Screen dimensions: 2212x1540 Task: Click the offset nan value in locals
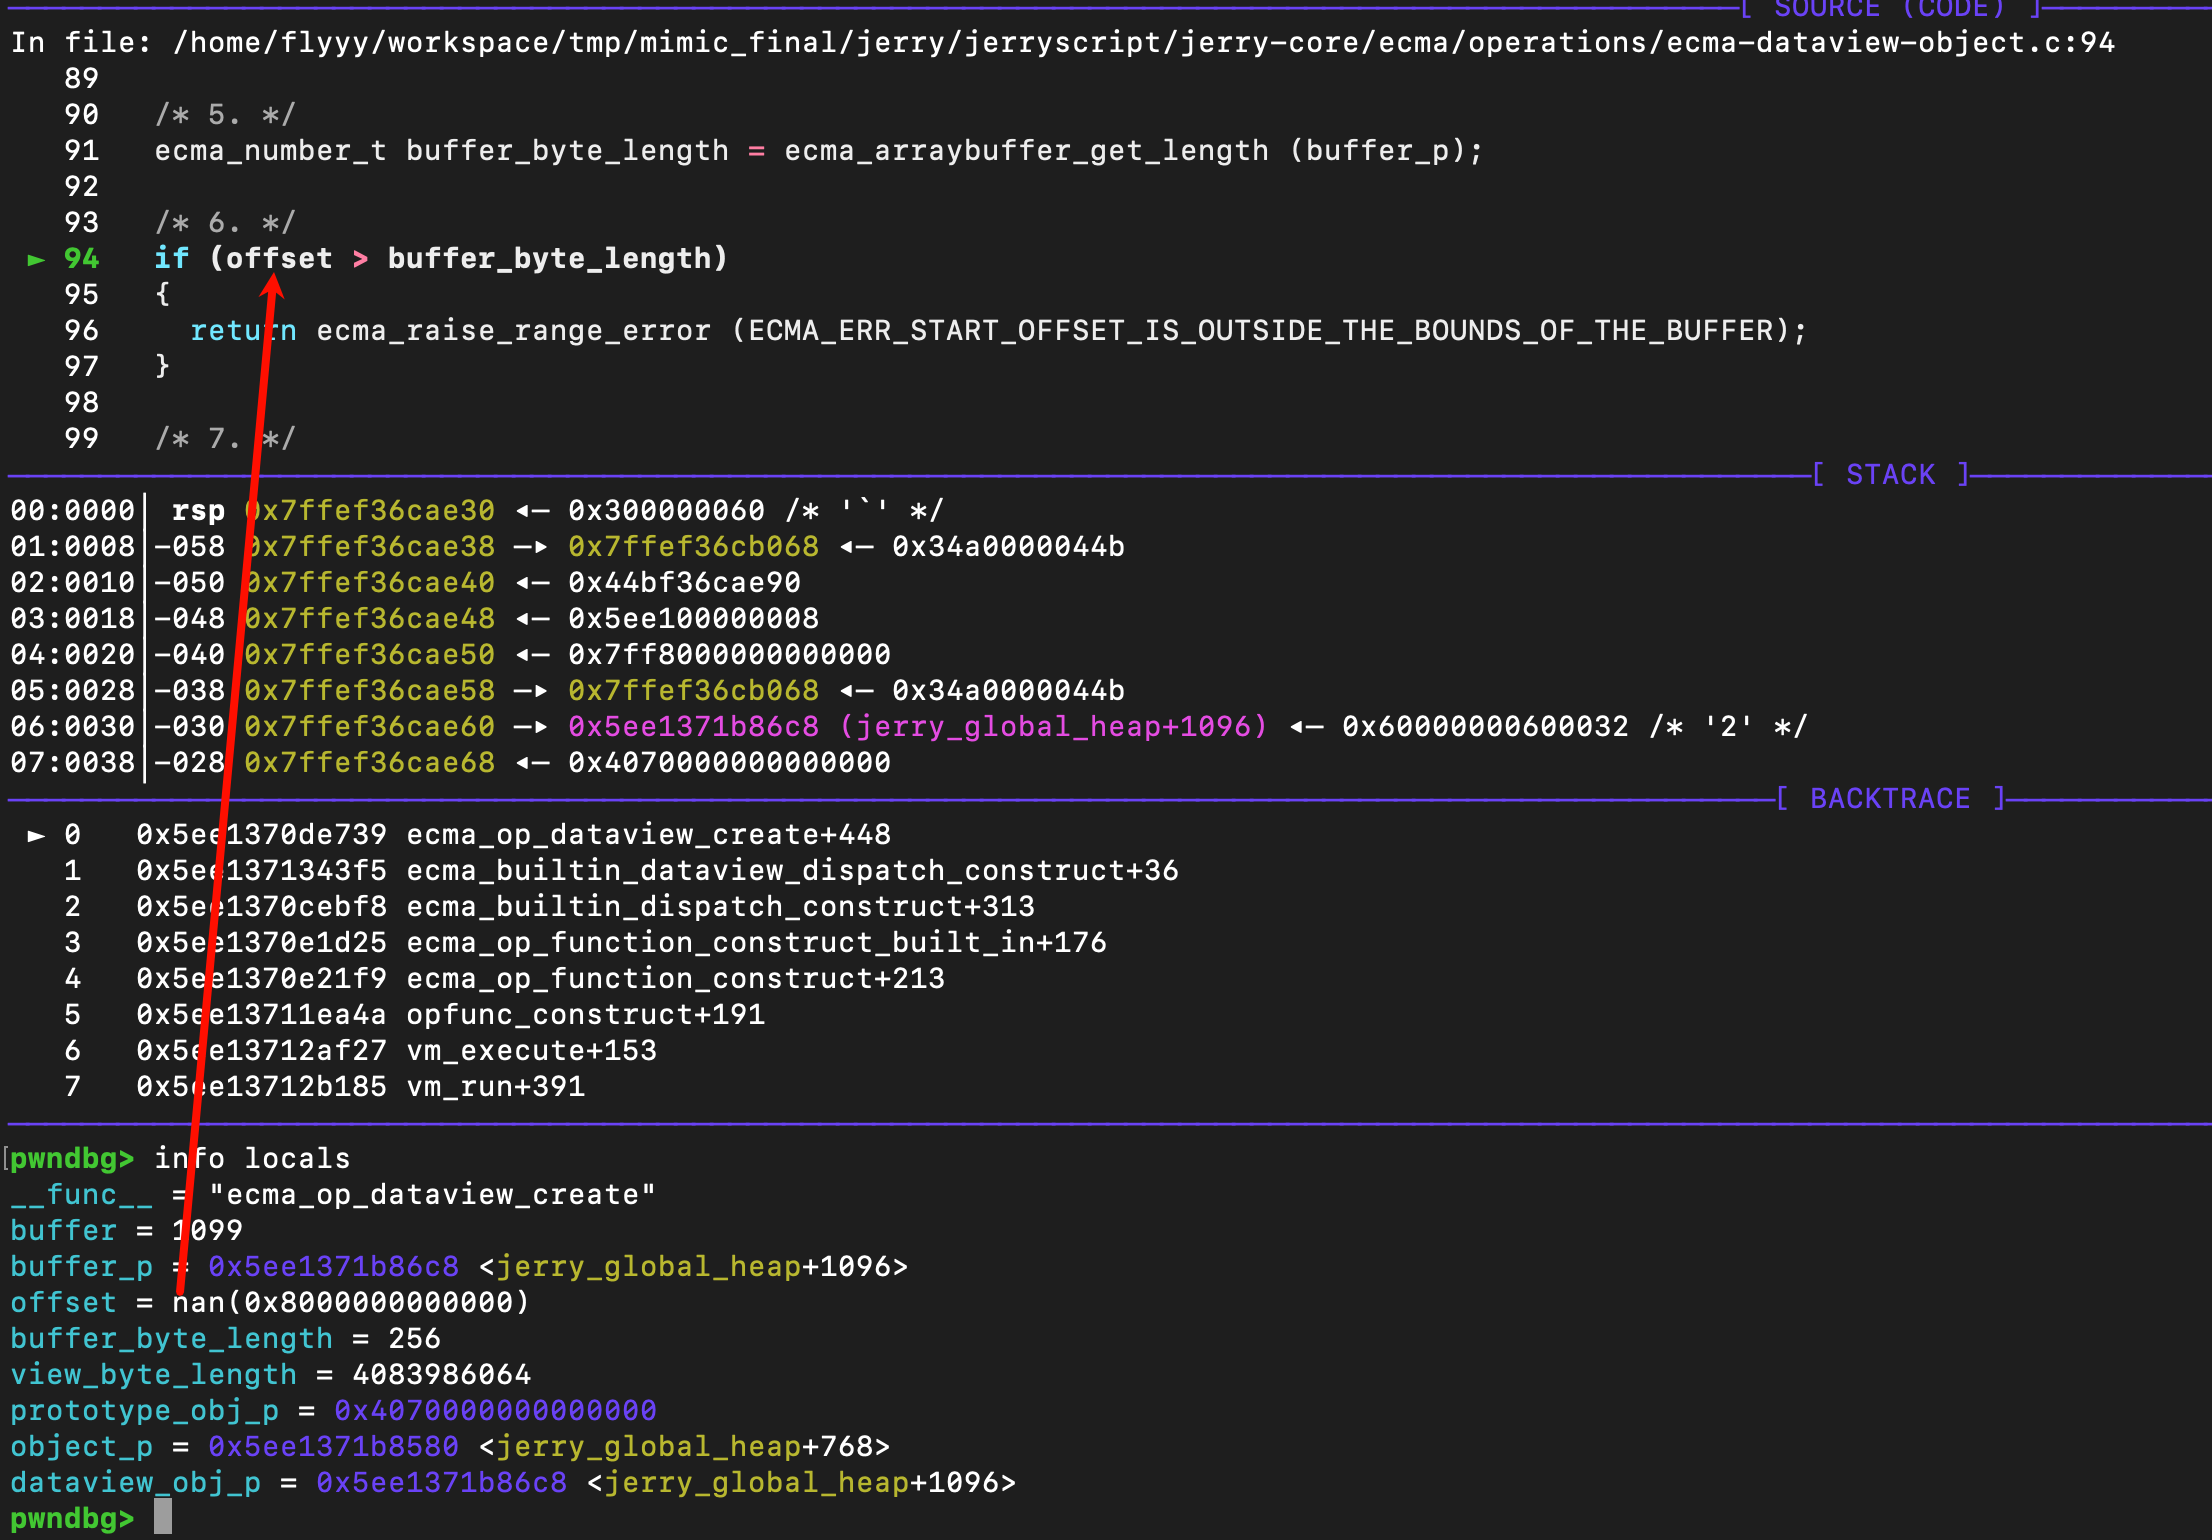tap(350, 1302)
